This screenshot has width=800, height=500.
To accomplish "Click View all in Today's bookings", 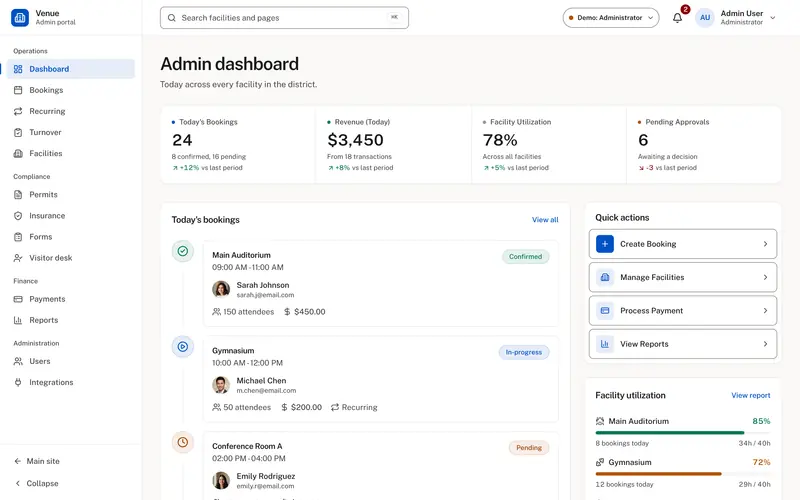I will [x=545, y=220].
